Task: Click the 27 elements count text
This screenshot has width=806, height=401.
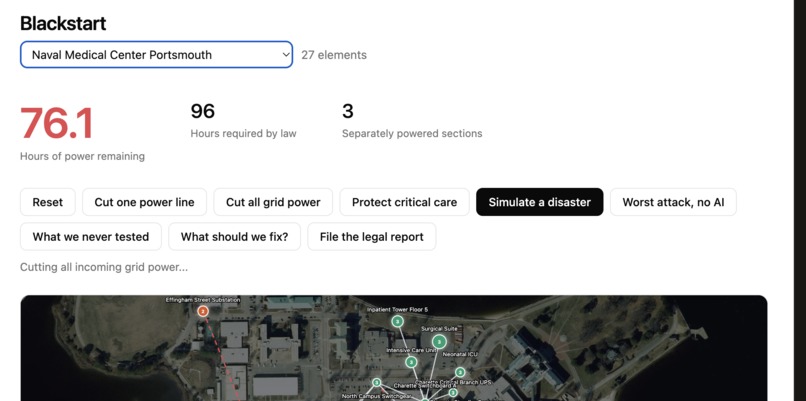Action: pos(334,55)
